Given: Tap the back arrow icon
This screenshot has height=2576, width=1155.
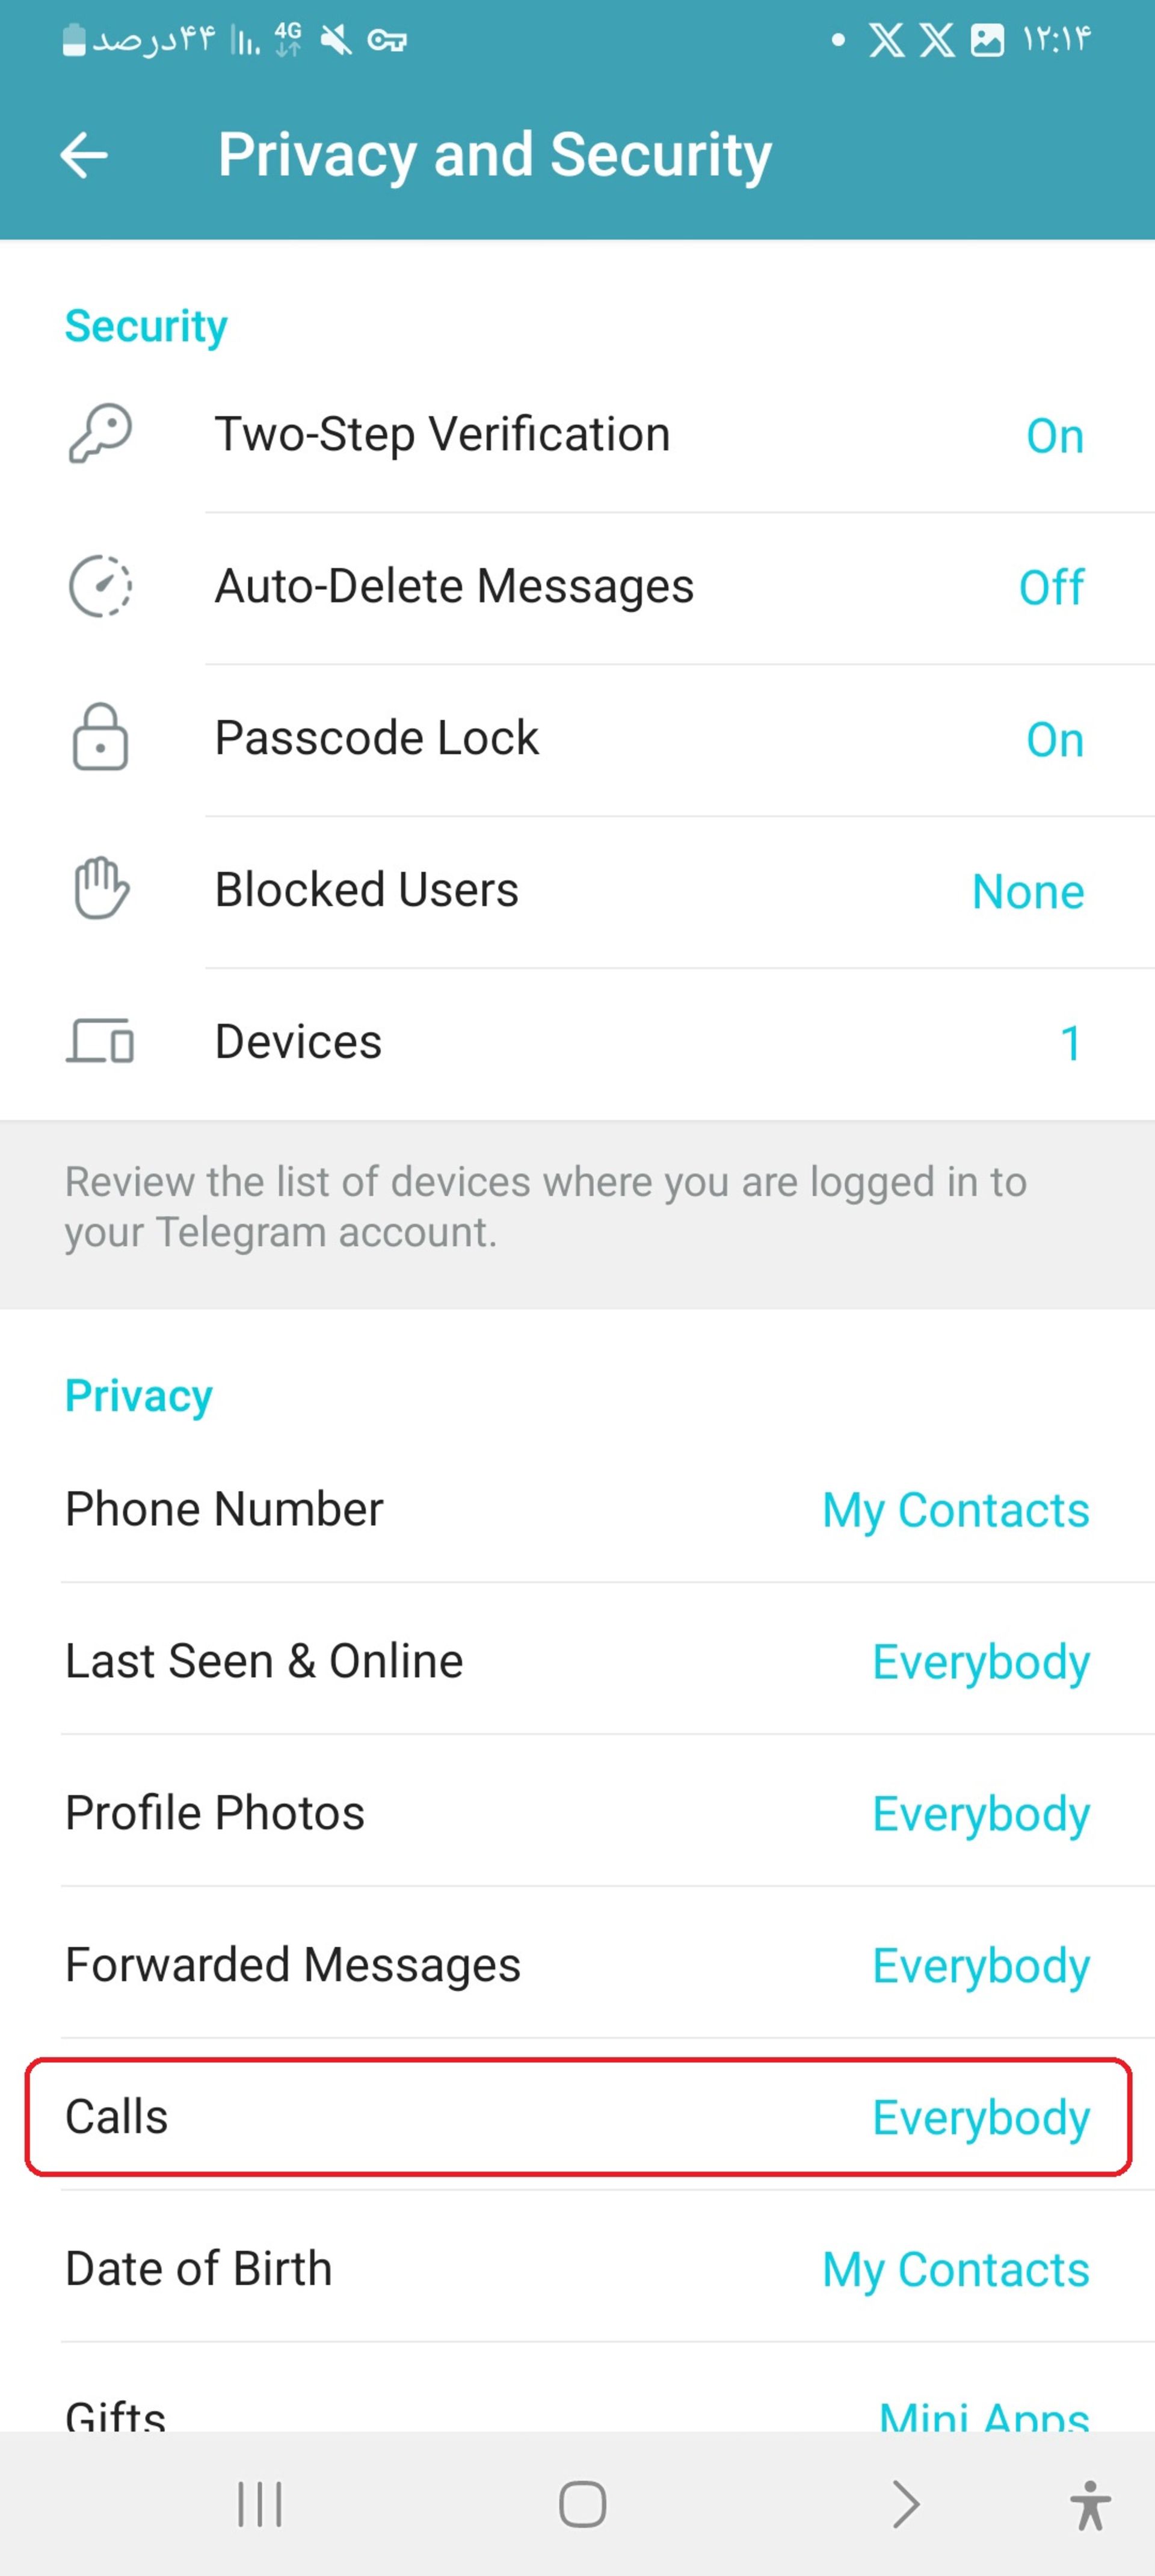Looking at the screenshot, I should pos(82,155).
